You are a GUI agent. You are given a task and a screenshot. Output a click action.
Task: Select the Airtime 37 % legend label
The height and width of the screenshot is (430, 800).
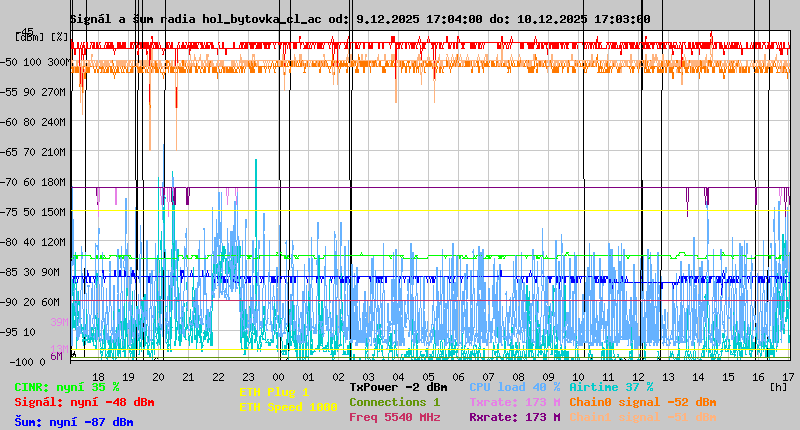(611, 387)
